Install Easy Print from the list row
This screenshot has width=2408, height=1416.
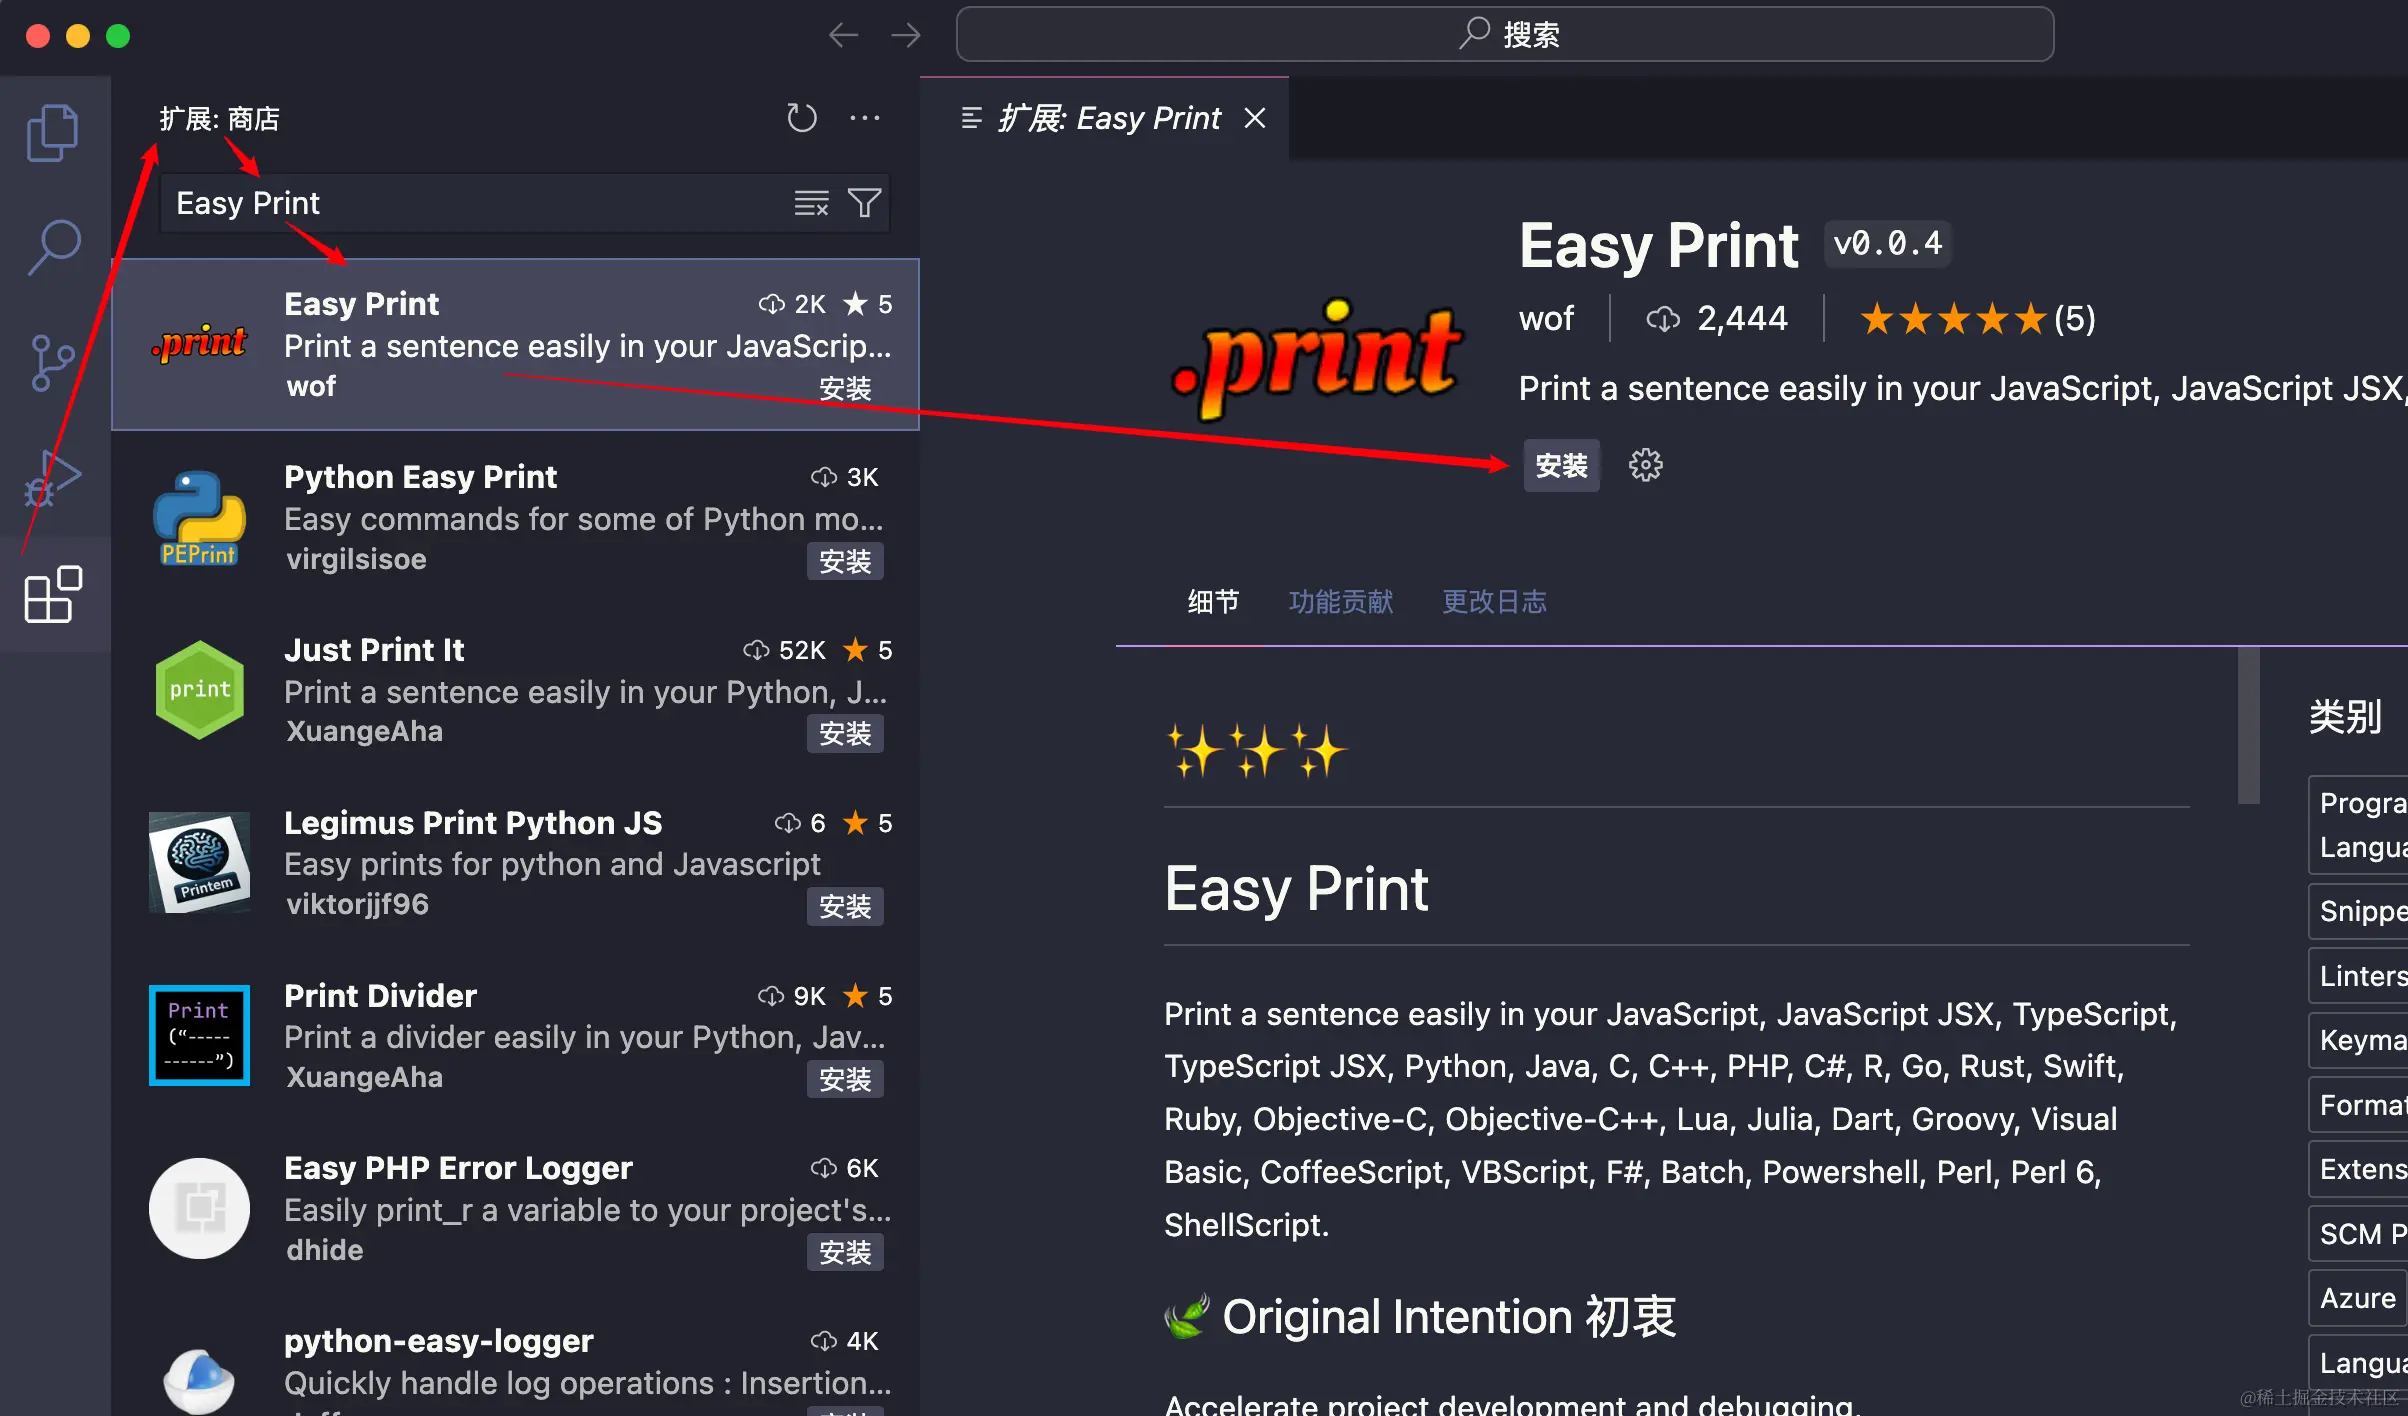(845, 388)
